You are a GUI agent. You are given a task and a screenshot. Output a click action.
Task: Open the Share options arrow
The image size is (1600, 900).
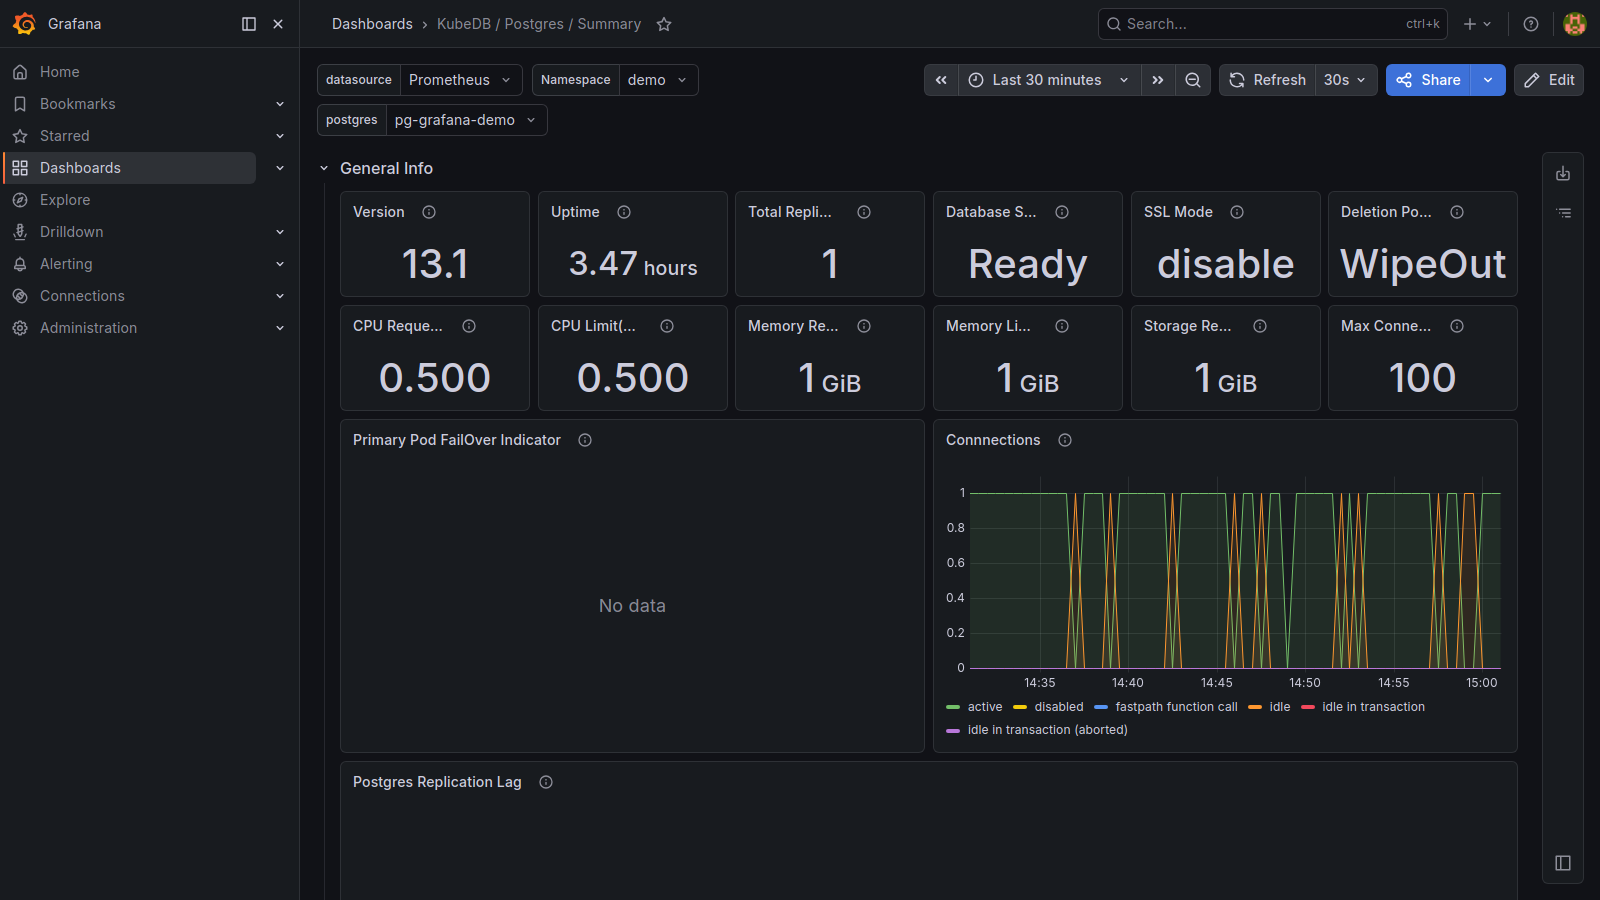pos(1488,80)
